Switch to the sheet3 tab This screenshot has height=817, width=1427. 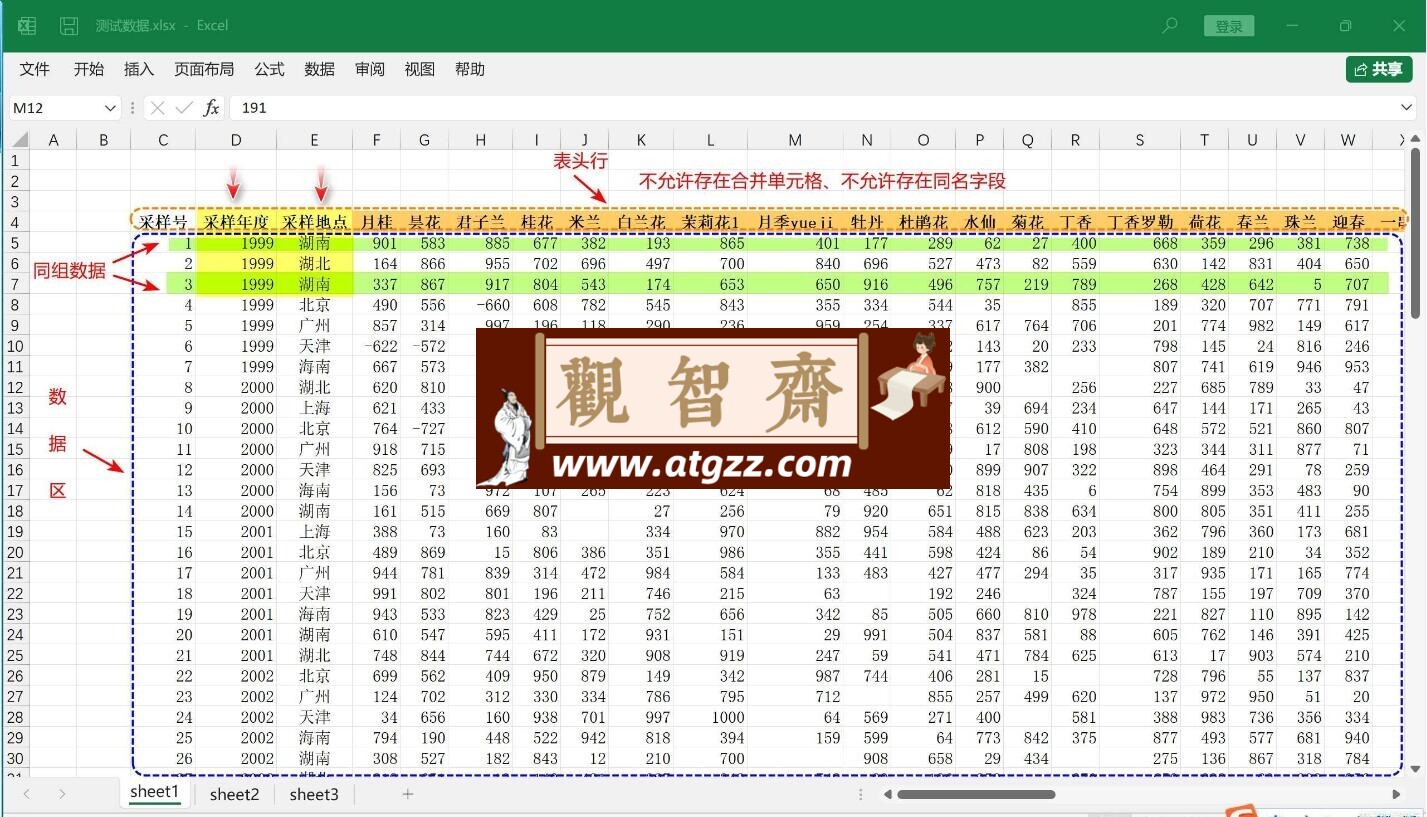(x=314, y=794)
